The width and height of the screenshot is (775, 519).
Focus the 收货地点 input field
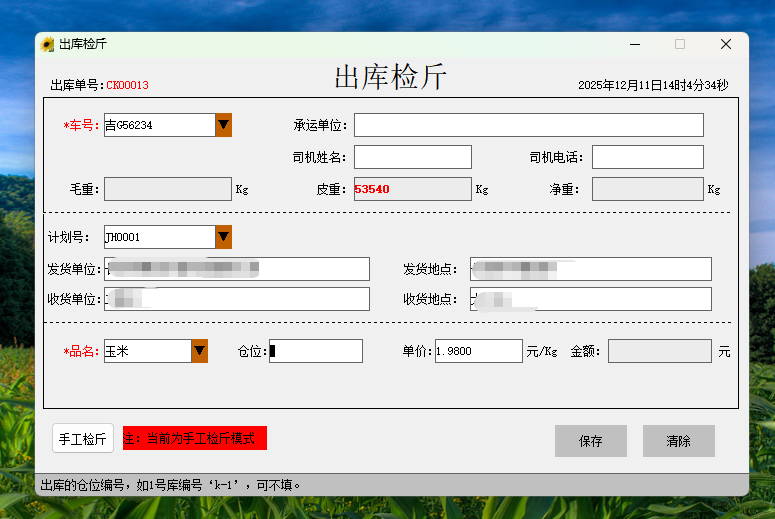click(591, 299)
